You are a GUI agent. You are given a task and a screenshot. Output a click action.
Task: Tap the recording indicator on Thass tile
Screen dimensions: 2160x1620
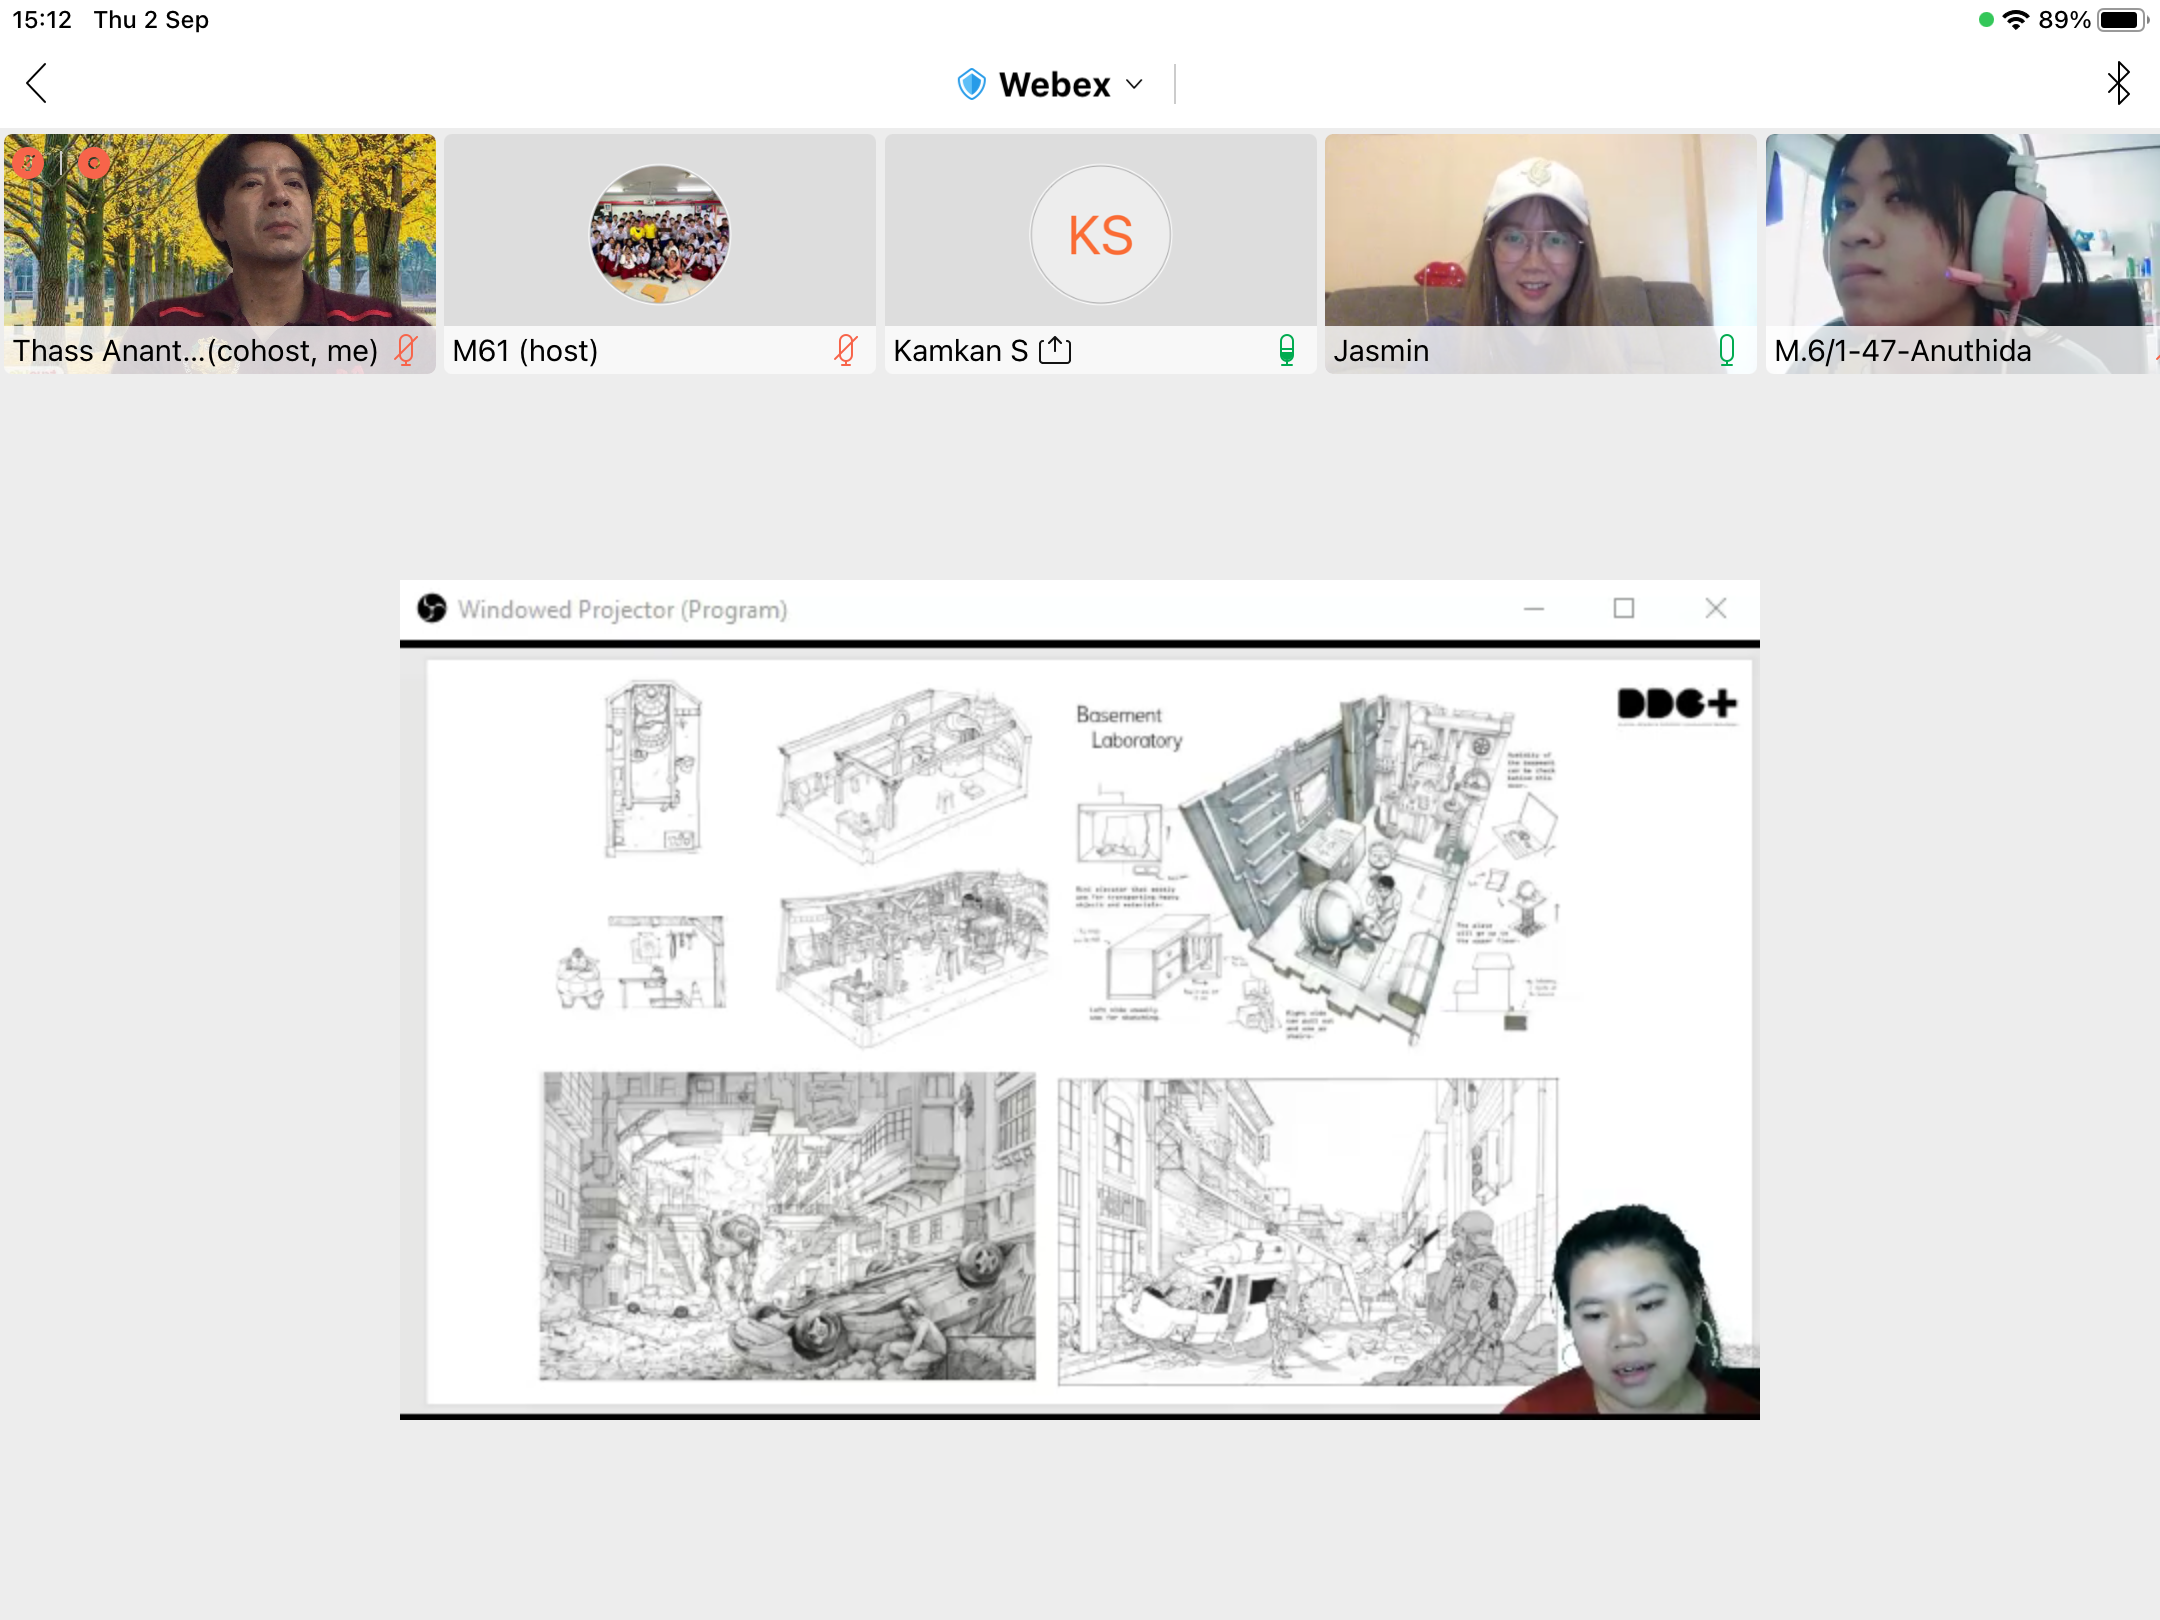pyautogui.click(x=94, y=163)
